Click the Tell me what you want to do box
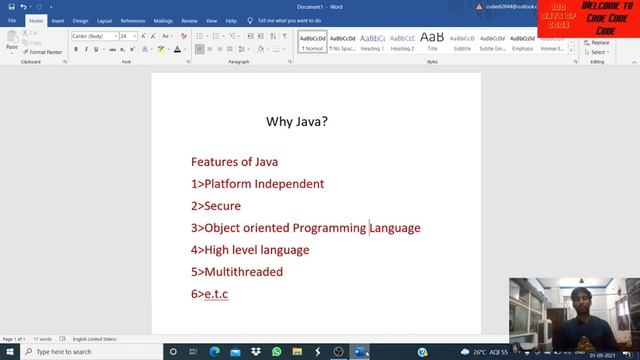Viewport: 640px width, 360px height. point(284,21)
